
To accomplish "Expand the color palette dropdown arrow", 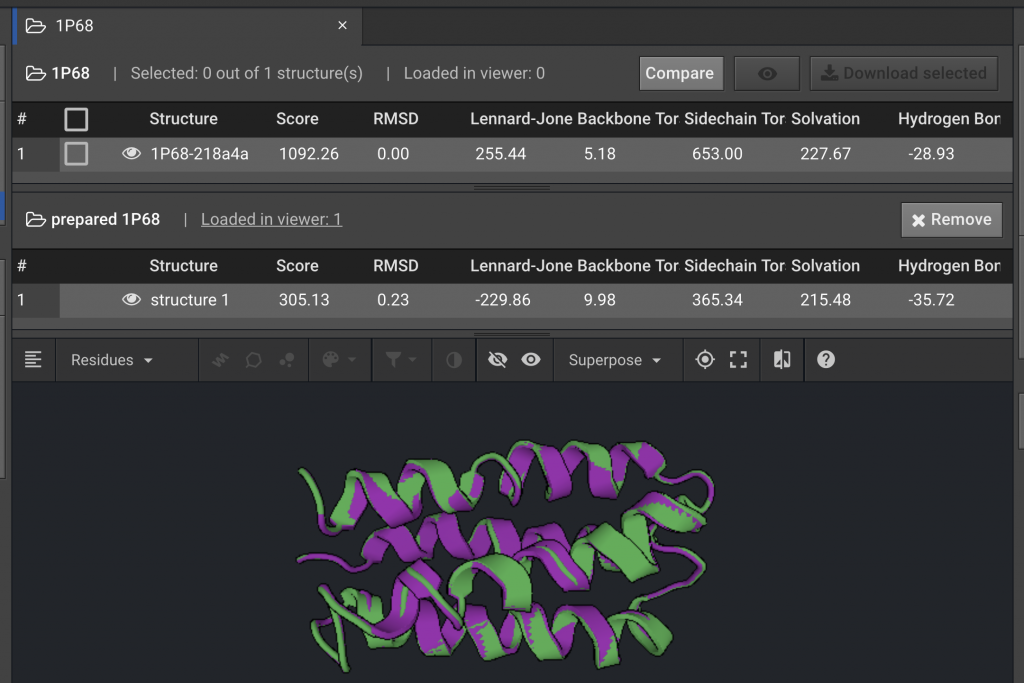I will (x=352, y=360).
